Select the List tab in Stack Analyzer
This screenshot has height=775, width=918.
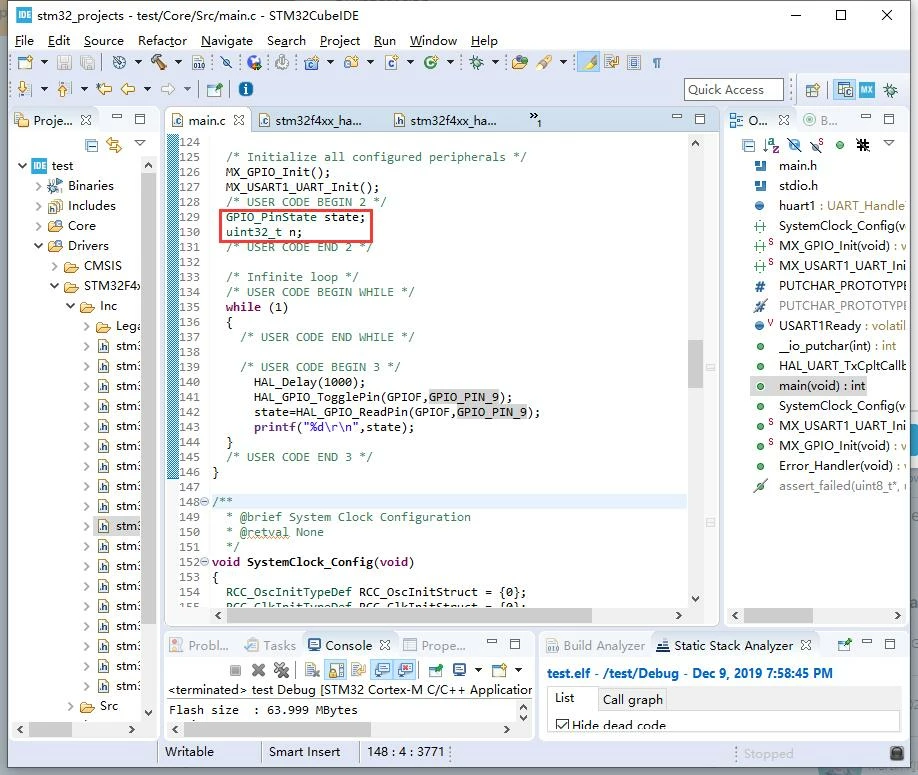coord(565,698)
